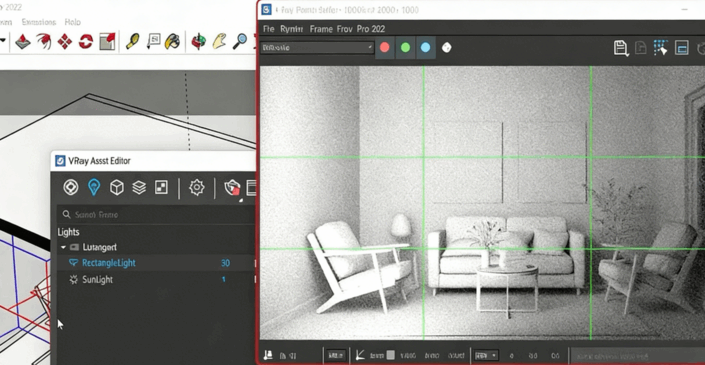Click the render teapot icon in Asset Editor
705x365 pixels.
click(232, 188)
